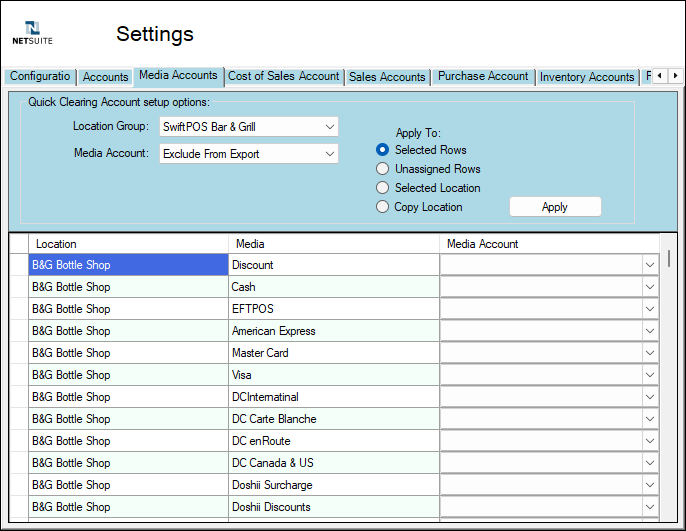Click B&G Bottle Shop location in Visa row

(x=128, y=375)
